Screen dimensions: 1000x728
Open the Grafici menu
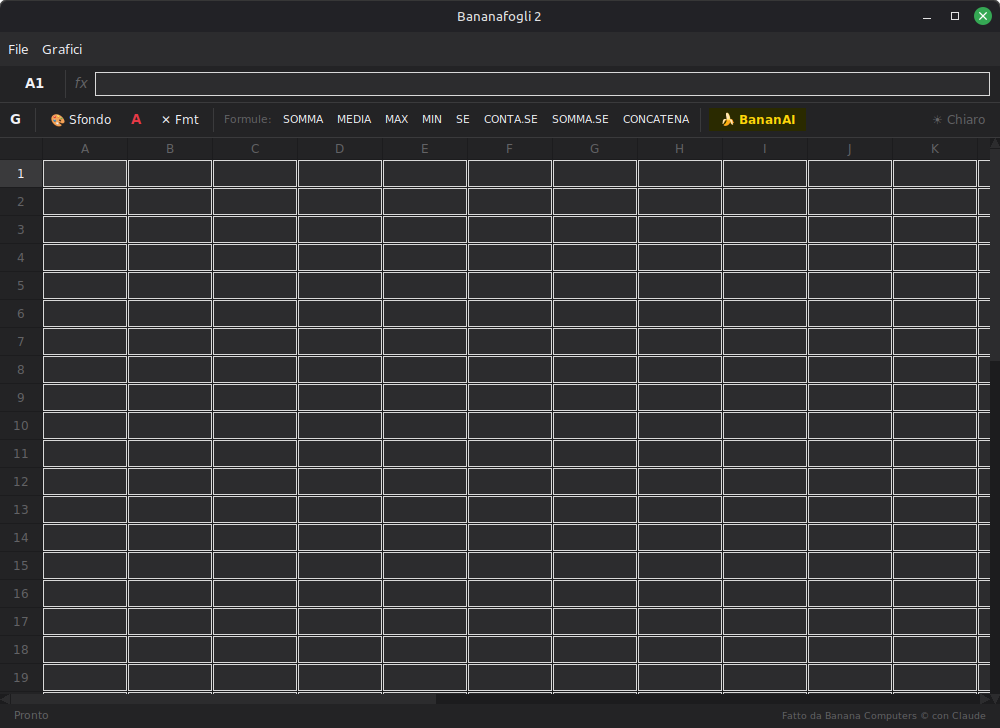[x=62, y=49]
